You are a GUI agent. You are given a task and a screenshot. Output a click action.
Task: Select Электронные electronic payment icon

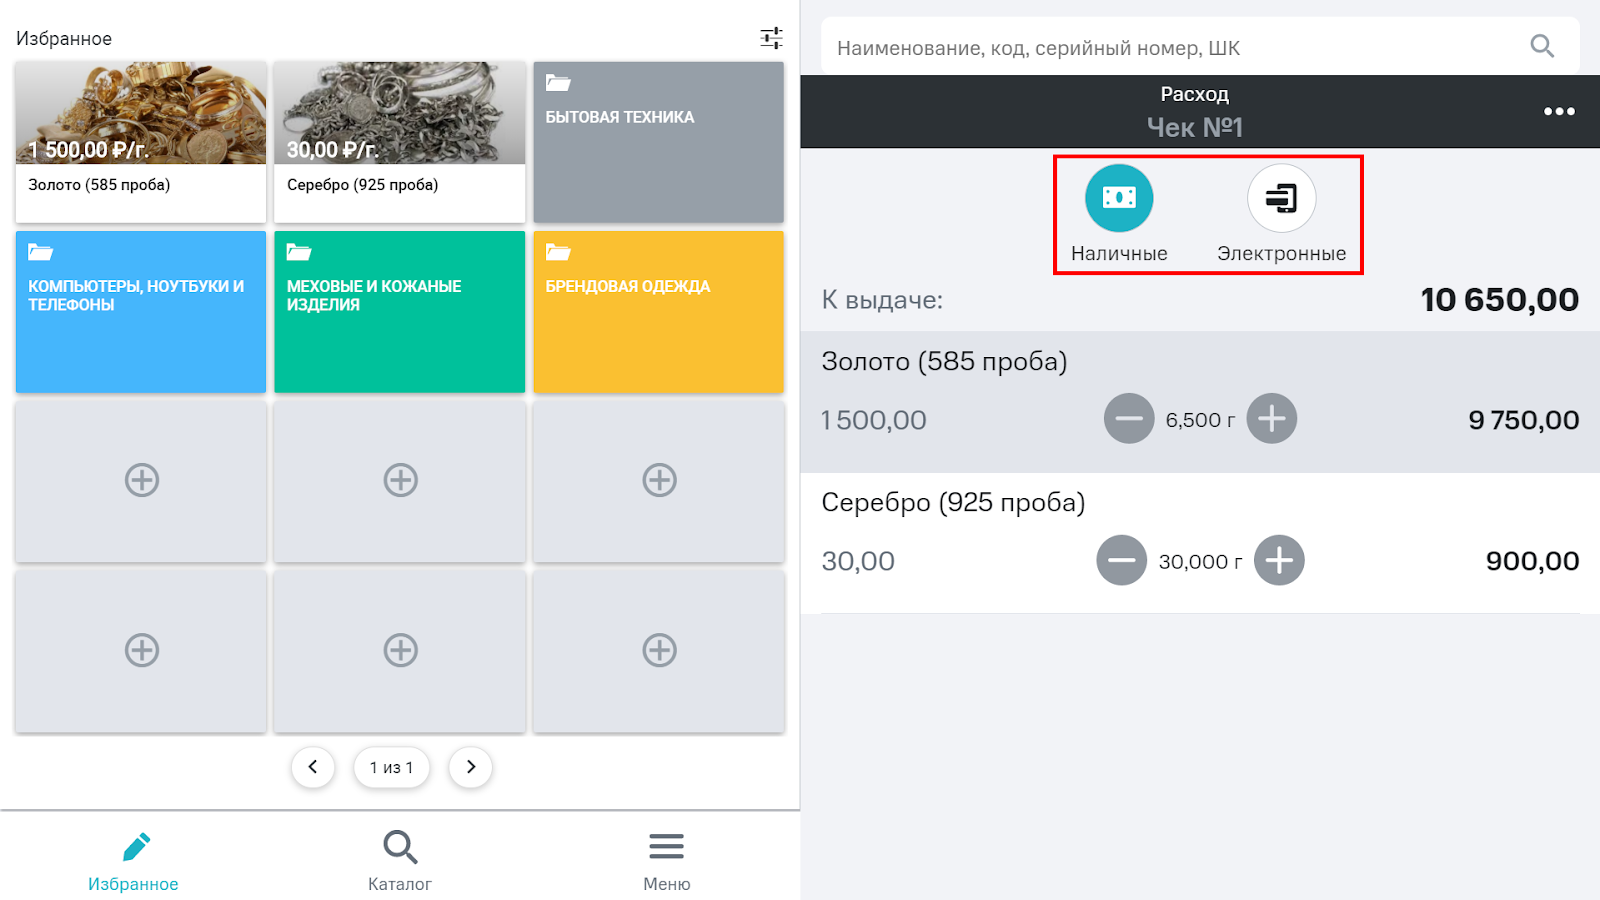click(1281, 198)
